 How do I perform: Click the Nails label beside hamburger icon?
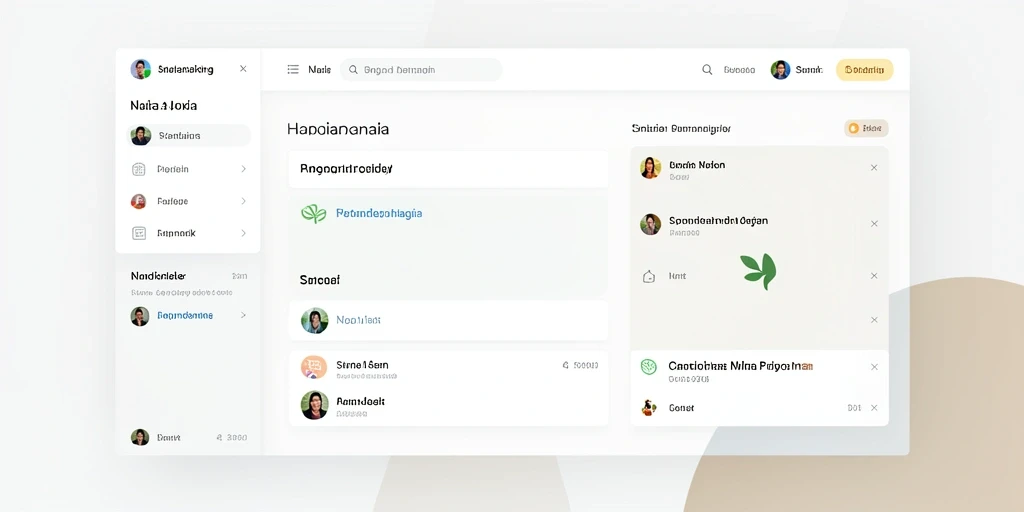319,69
